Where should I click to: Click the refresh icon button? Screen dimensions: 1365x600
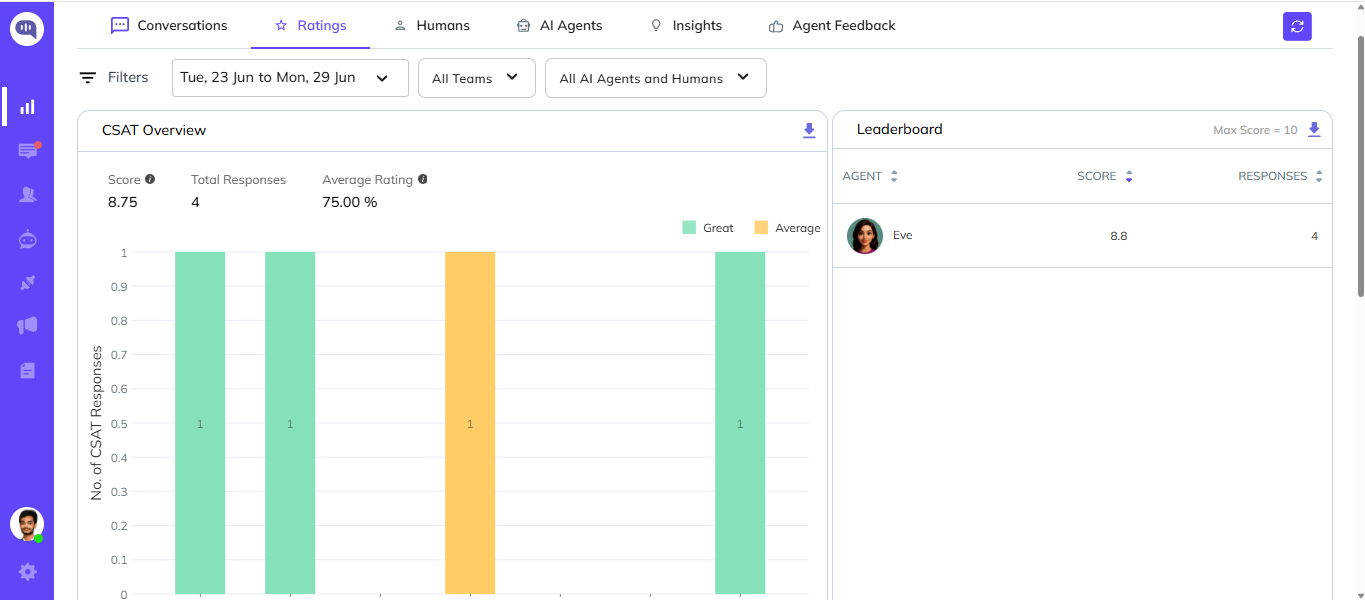[x=1297, y=27]
